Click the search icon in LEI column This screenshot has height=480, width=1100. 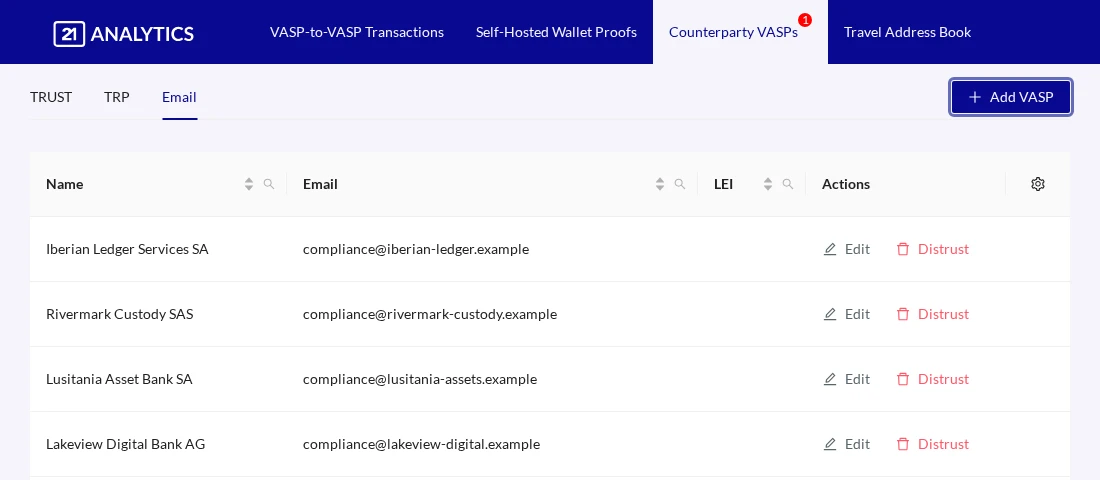tap(788, 184)
